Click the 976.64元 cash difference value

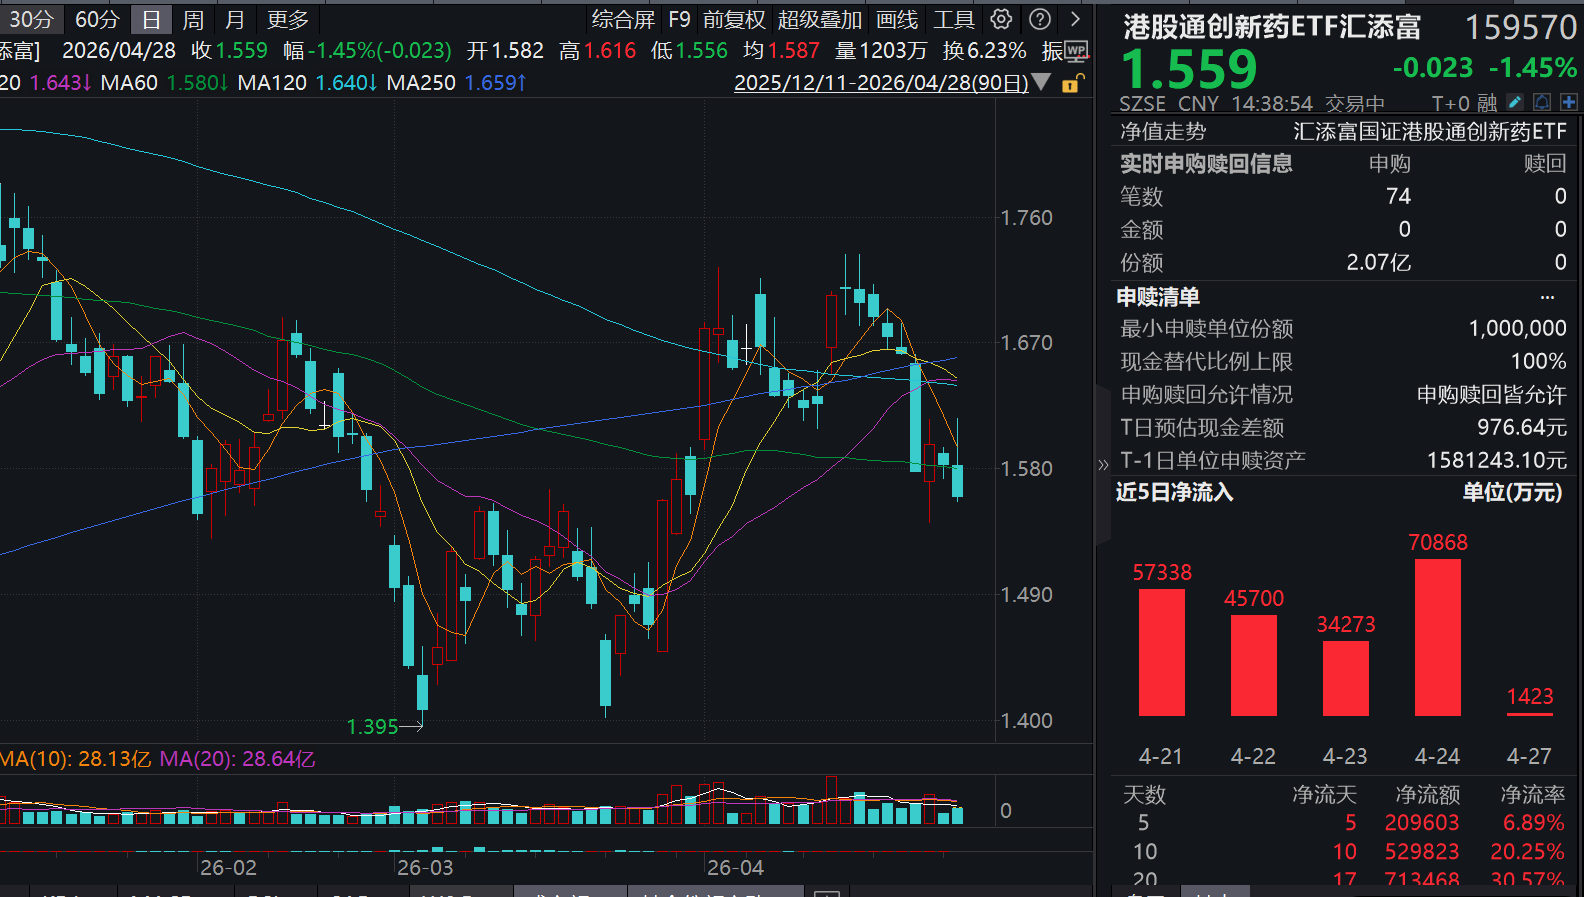tap(1522, 428)
